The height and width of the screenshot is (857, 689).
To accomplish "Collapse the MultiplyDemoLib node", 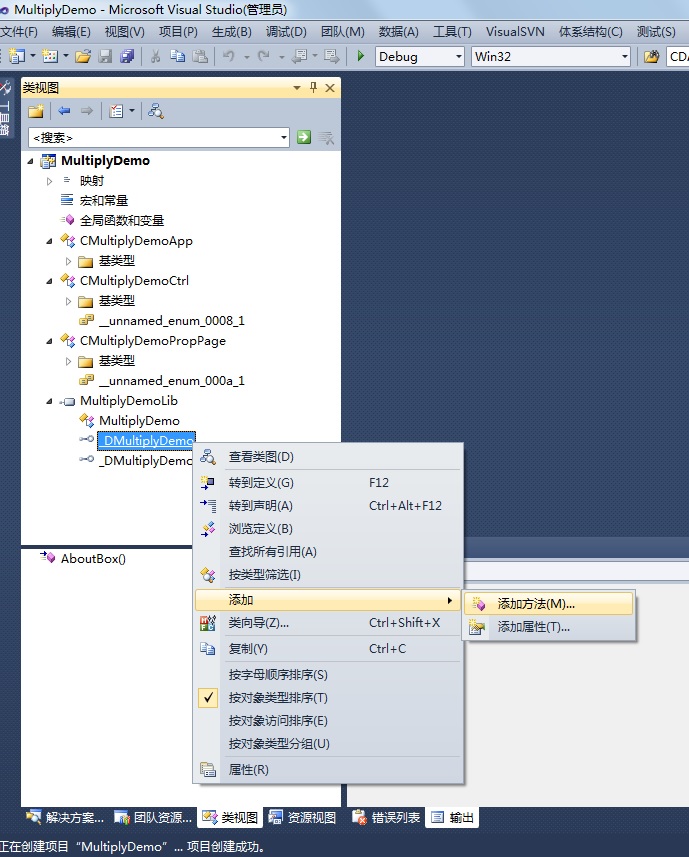I will click(49, 401).
